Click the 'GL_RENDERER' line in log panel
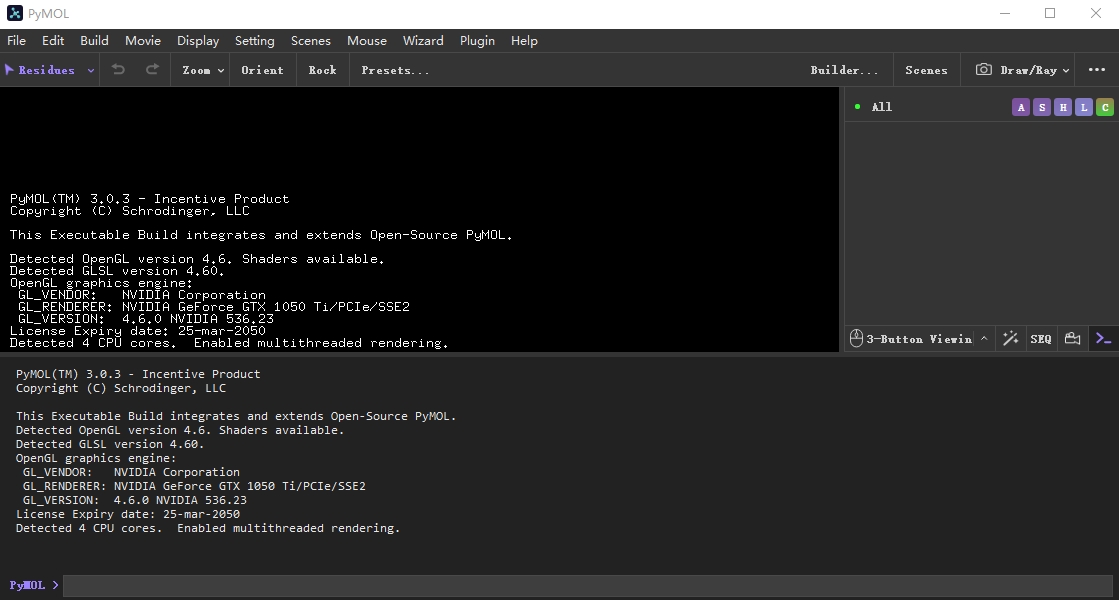The image size is (1119, 600). (x=193, y=486)
